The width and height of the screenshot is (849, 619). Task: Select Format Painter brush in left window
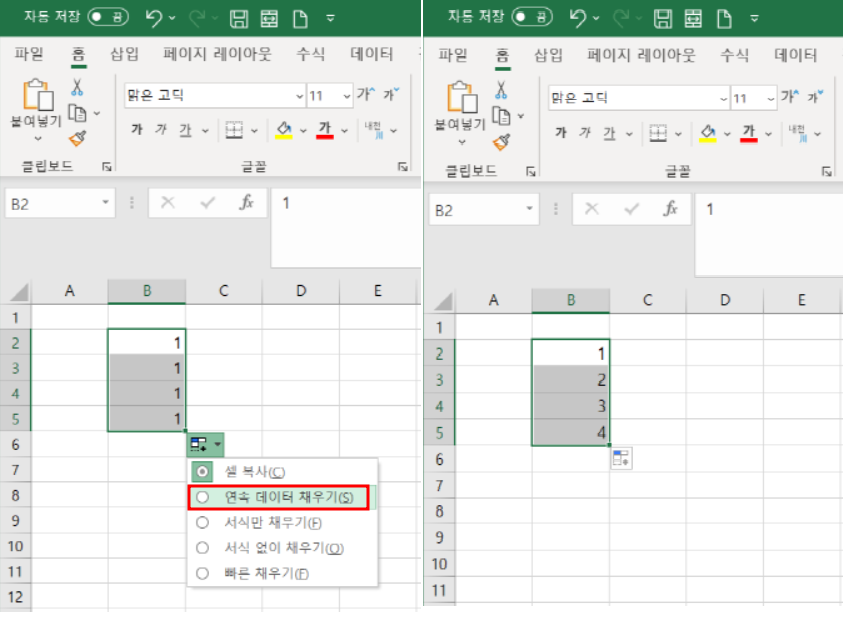coord(77,138)
